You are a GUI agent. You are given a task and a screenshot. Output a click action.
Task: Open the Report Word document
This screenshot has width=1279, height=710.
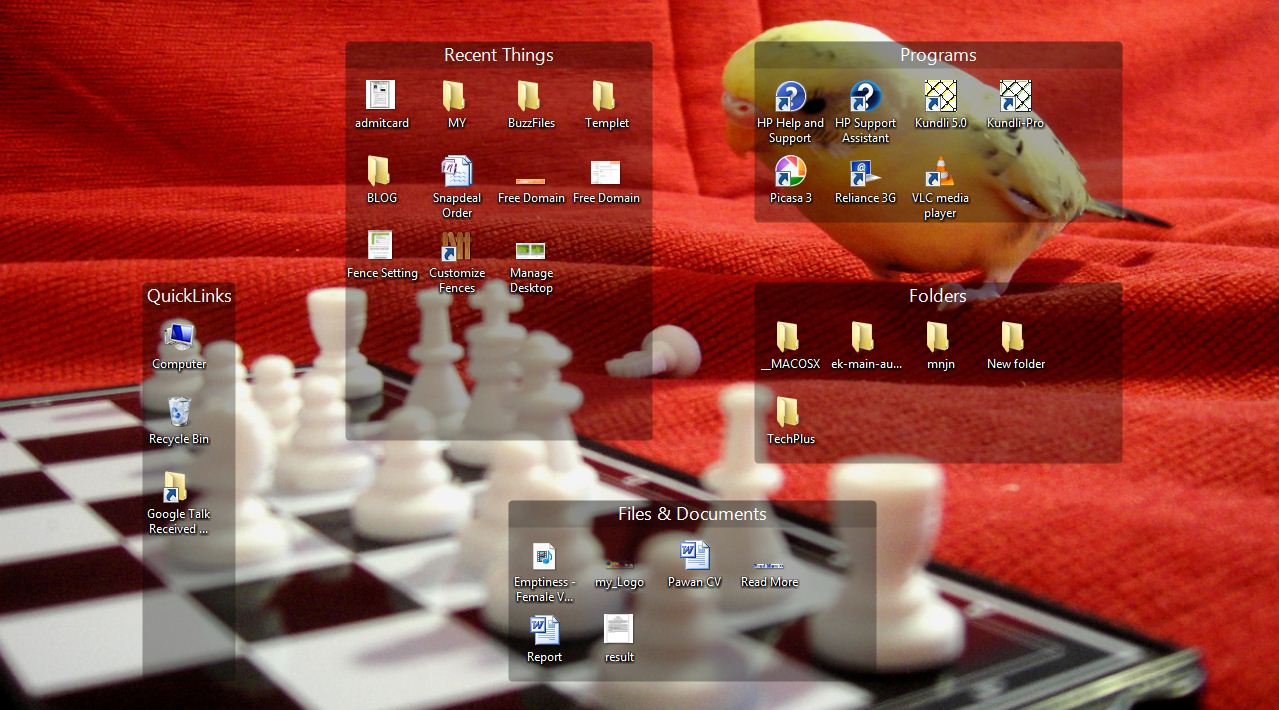click(x=544, y=630)
